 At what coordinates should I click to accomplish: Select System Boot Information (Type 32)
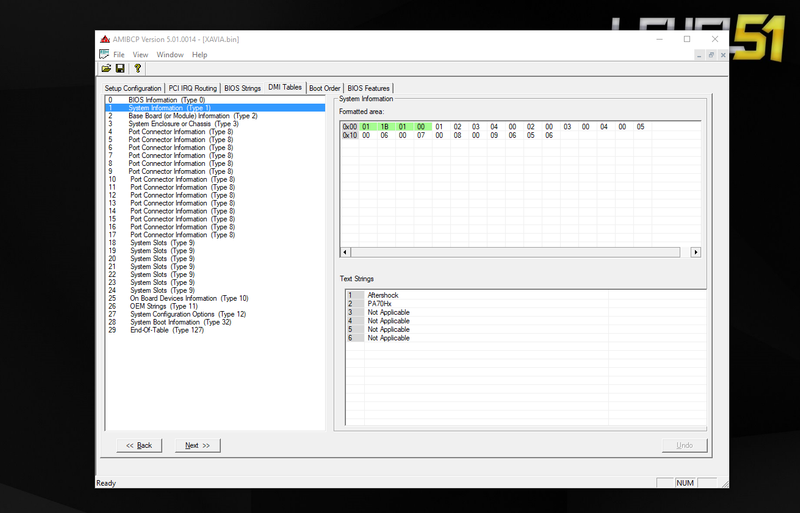(x=215, y=322)
